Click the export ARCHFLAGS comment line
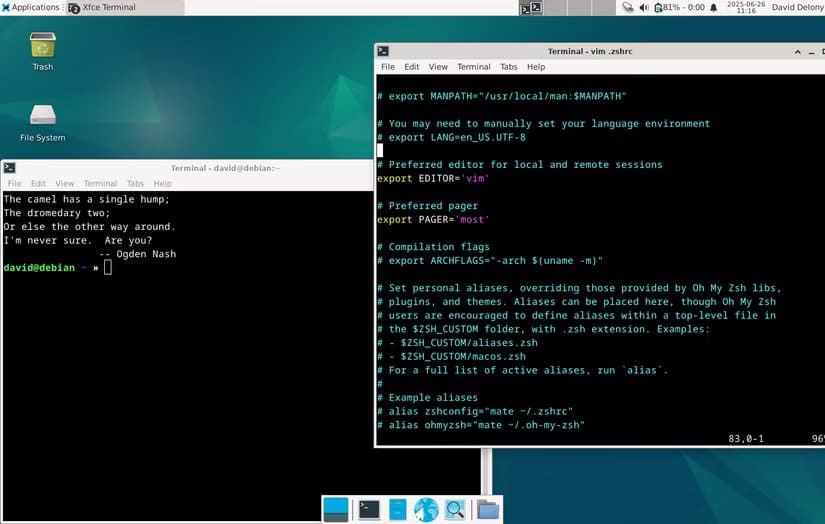 coord(490,260)
